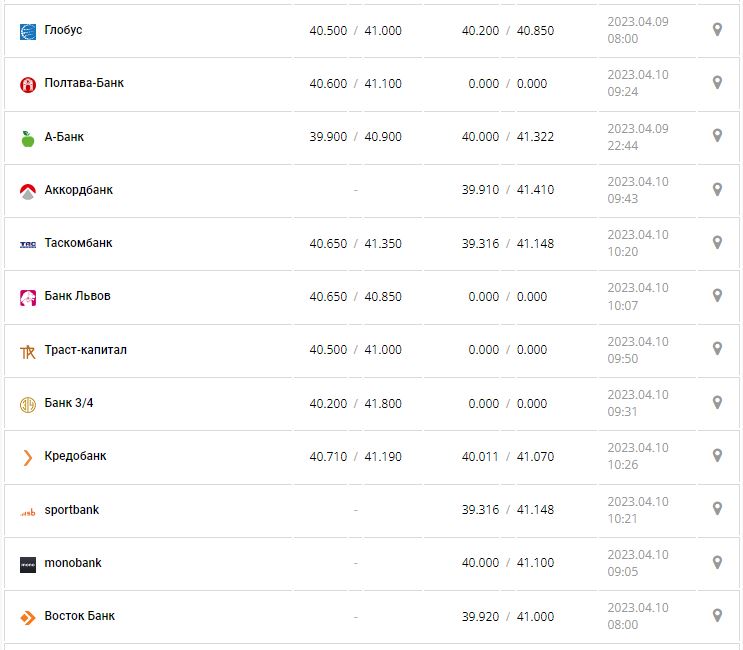Click the green apple А-Банк icon
The image size is (743, 650).
28,138
